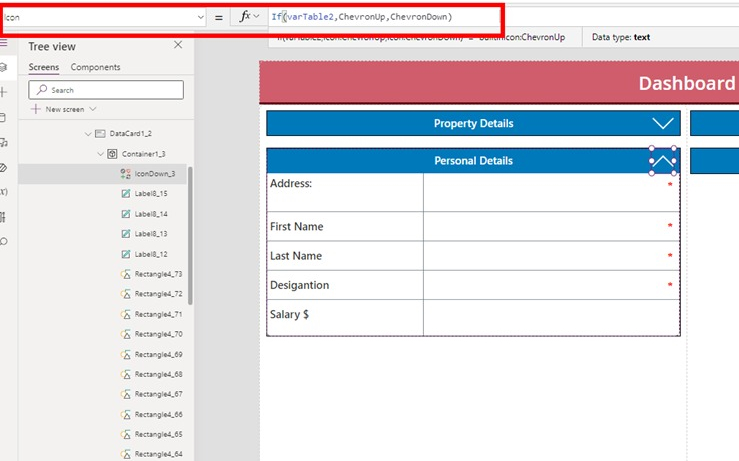
Task: Select IconDown_3 in tree view
Action: tap(155, 174)
